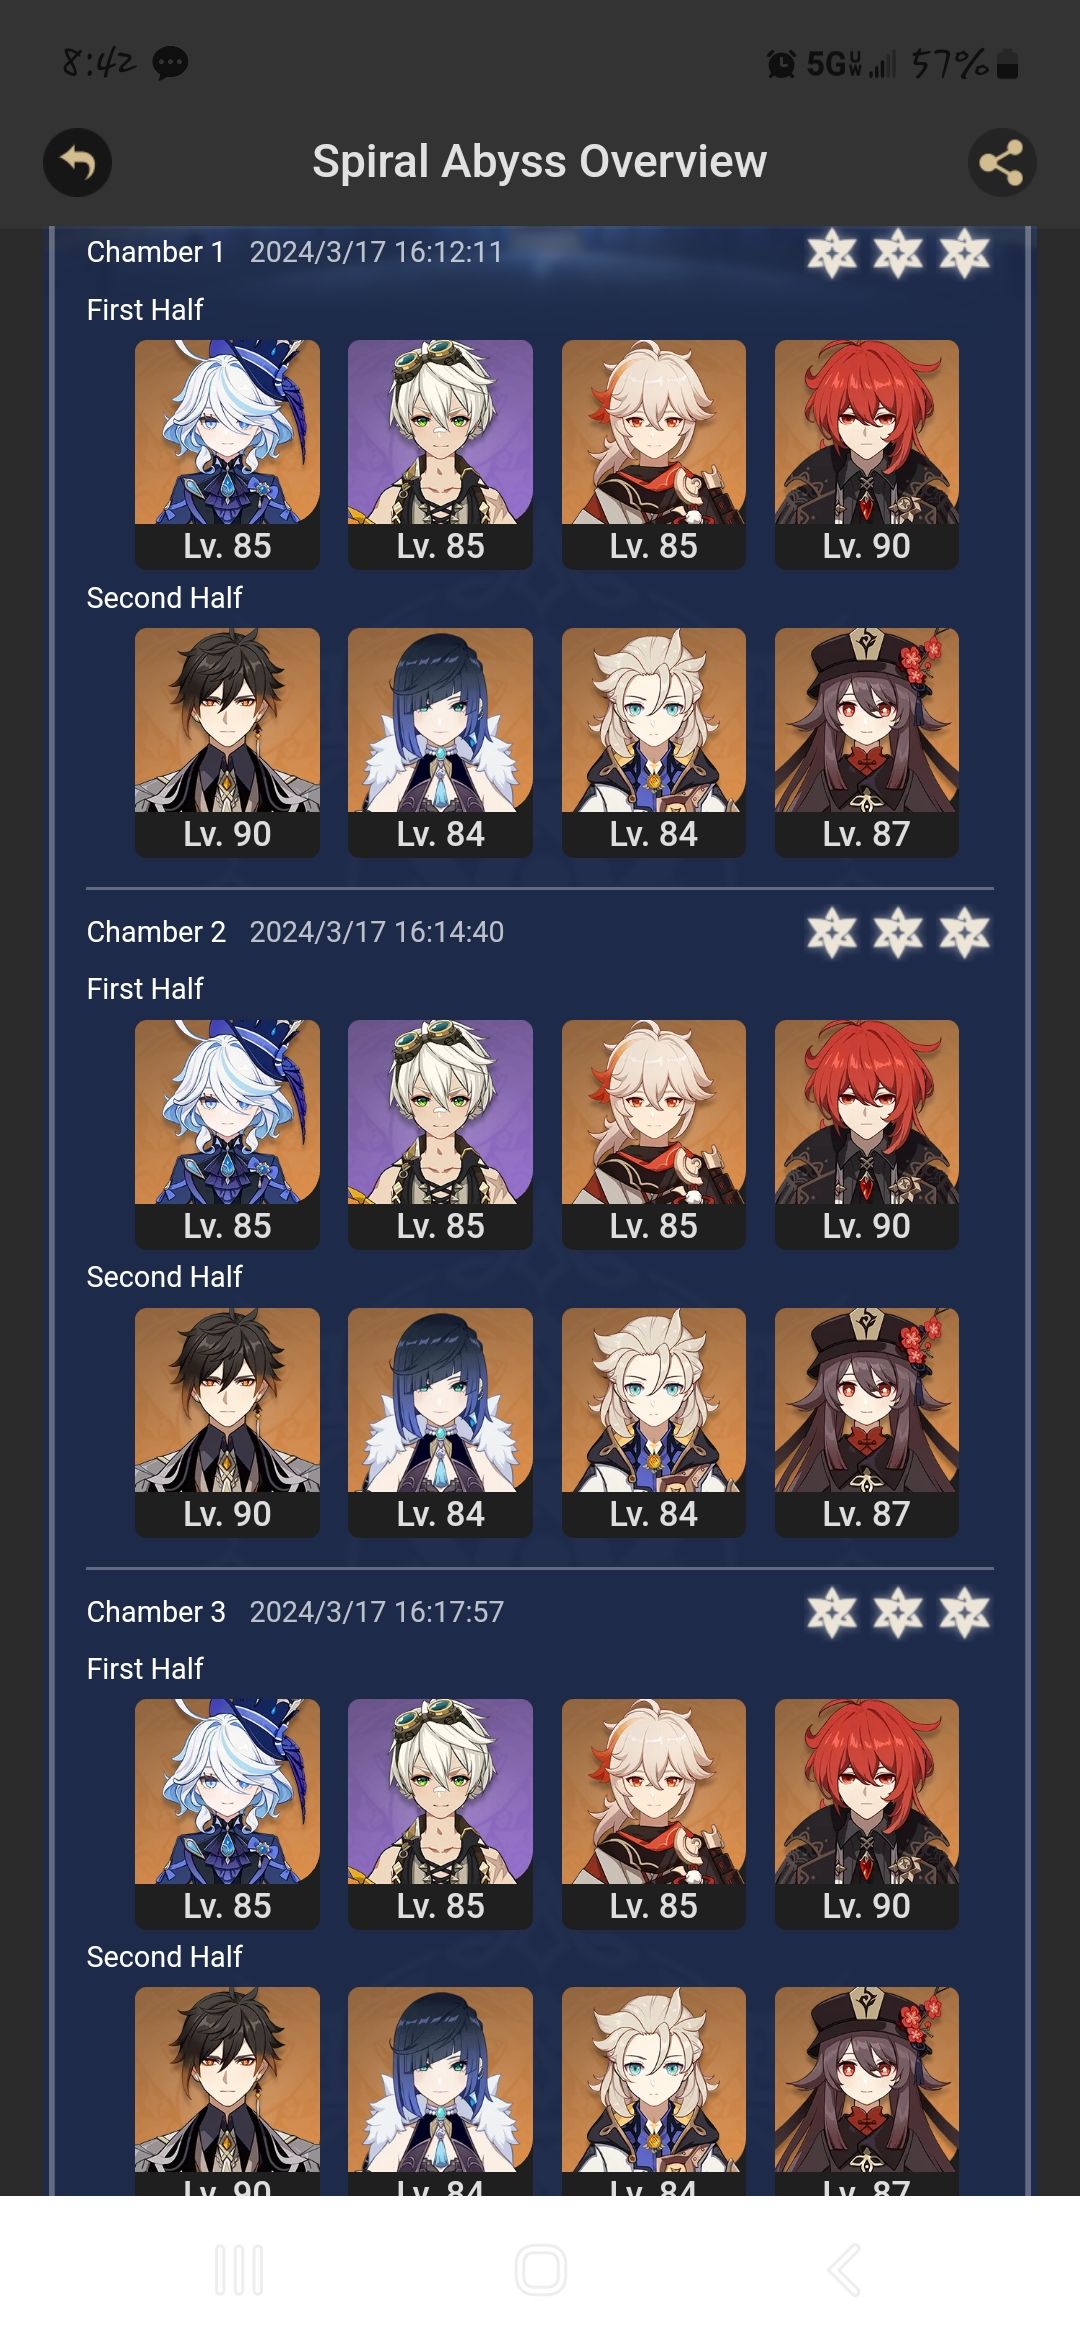Viewport: 1080px width, 2340px height.
Task: Select Kazuha portrait in Chamber 2 First Half
Action: 654,1134
